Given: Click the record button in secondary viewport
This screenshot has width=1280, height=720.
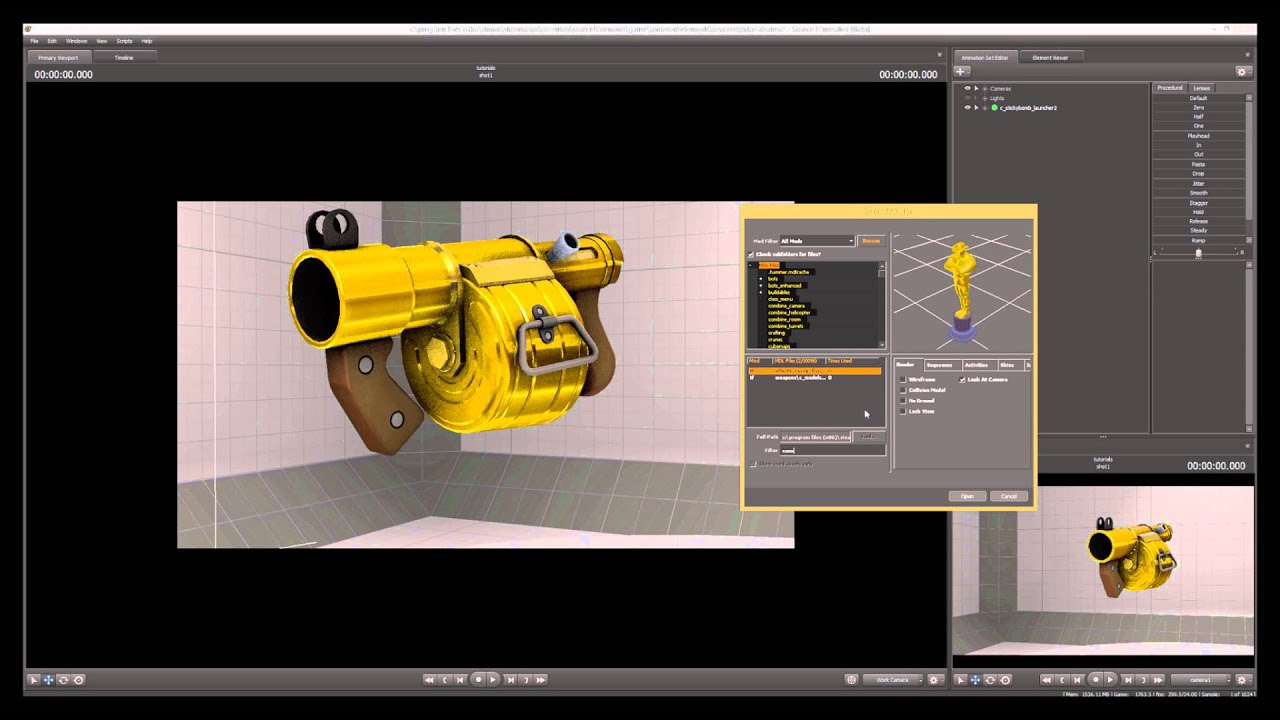Looking at the screenshot, I should tap(1095, 680).
